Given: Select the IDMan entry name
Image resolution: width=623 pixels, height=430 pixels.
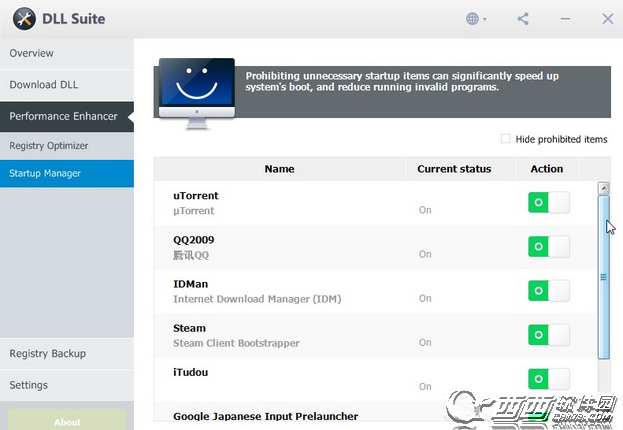Looking at the screenshot, I should click(190, 284).
